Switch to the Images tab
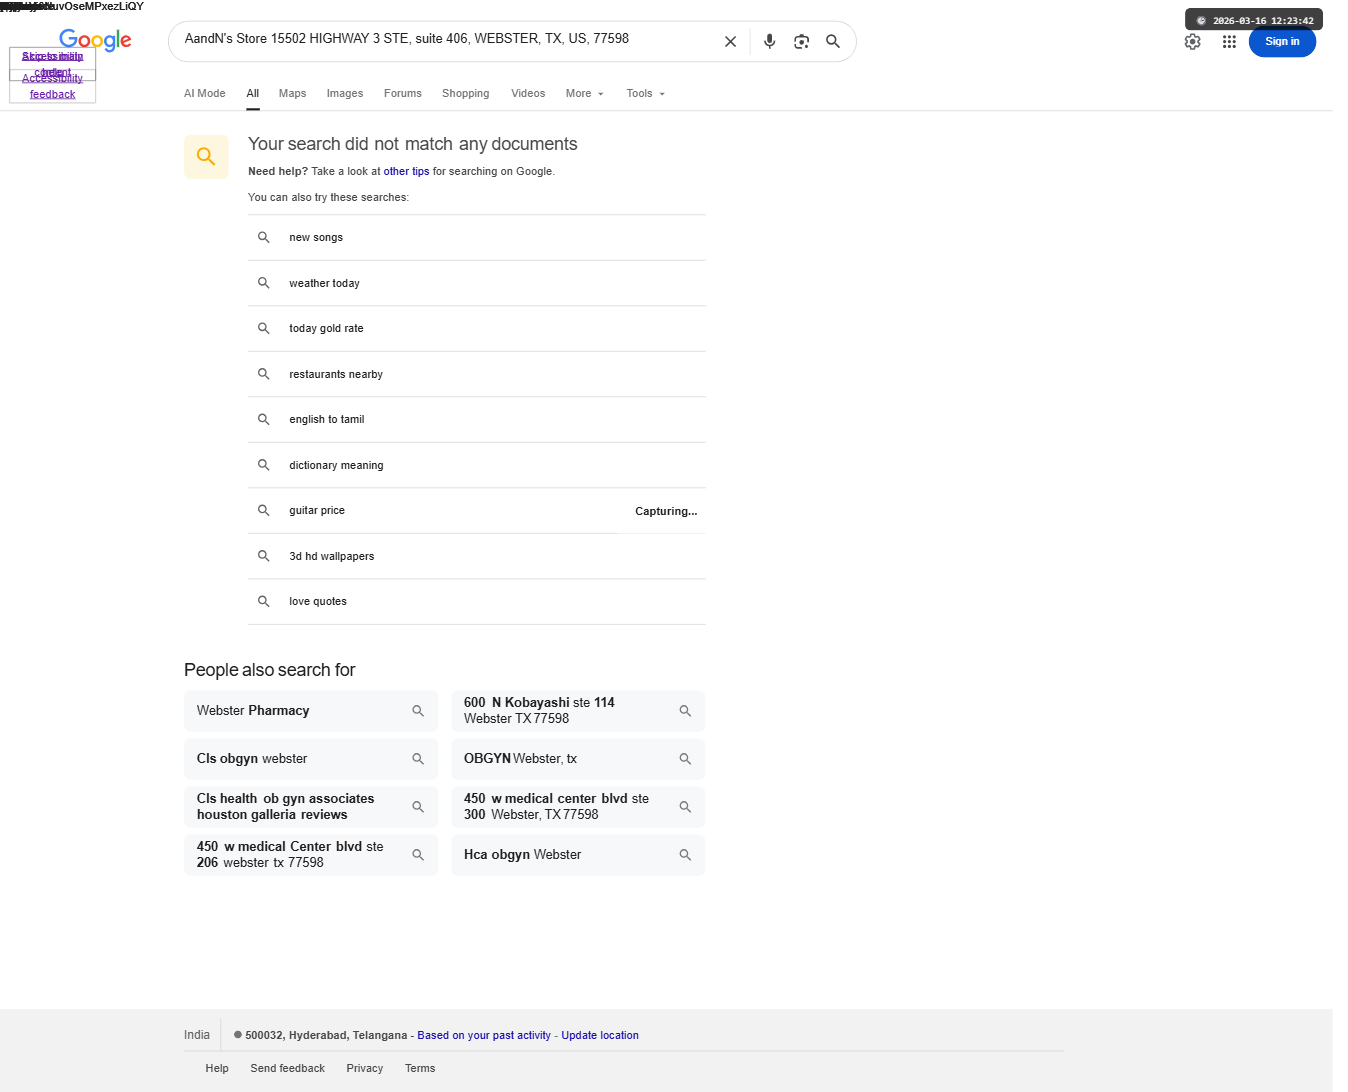This screenshot has width=1348, height=1092. 345,94
